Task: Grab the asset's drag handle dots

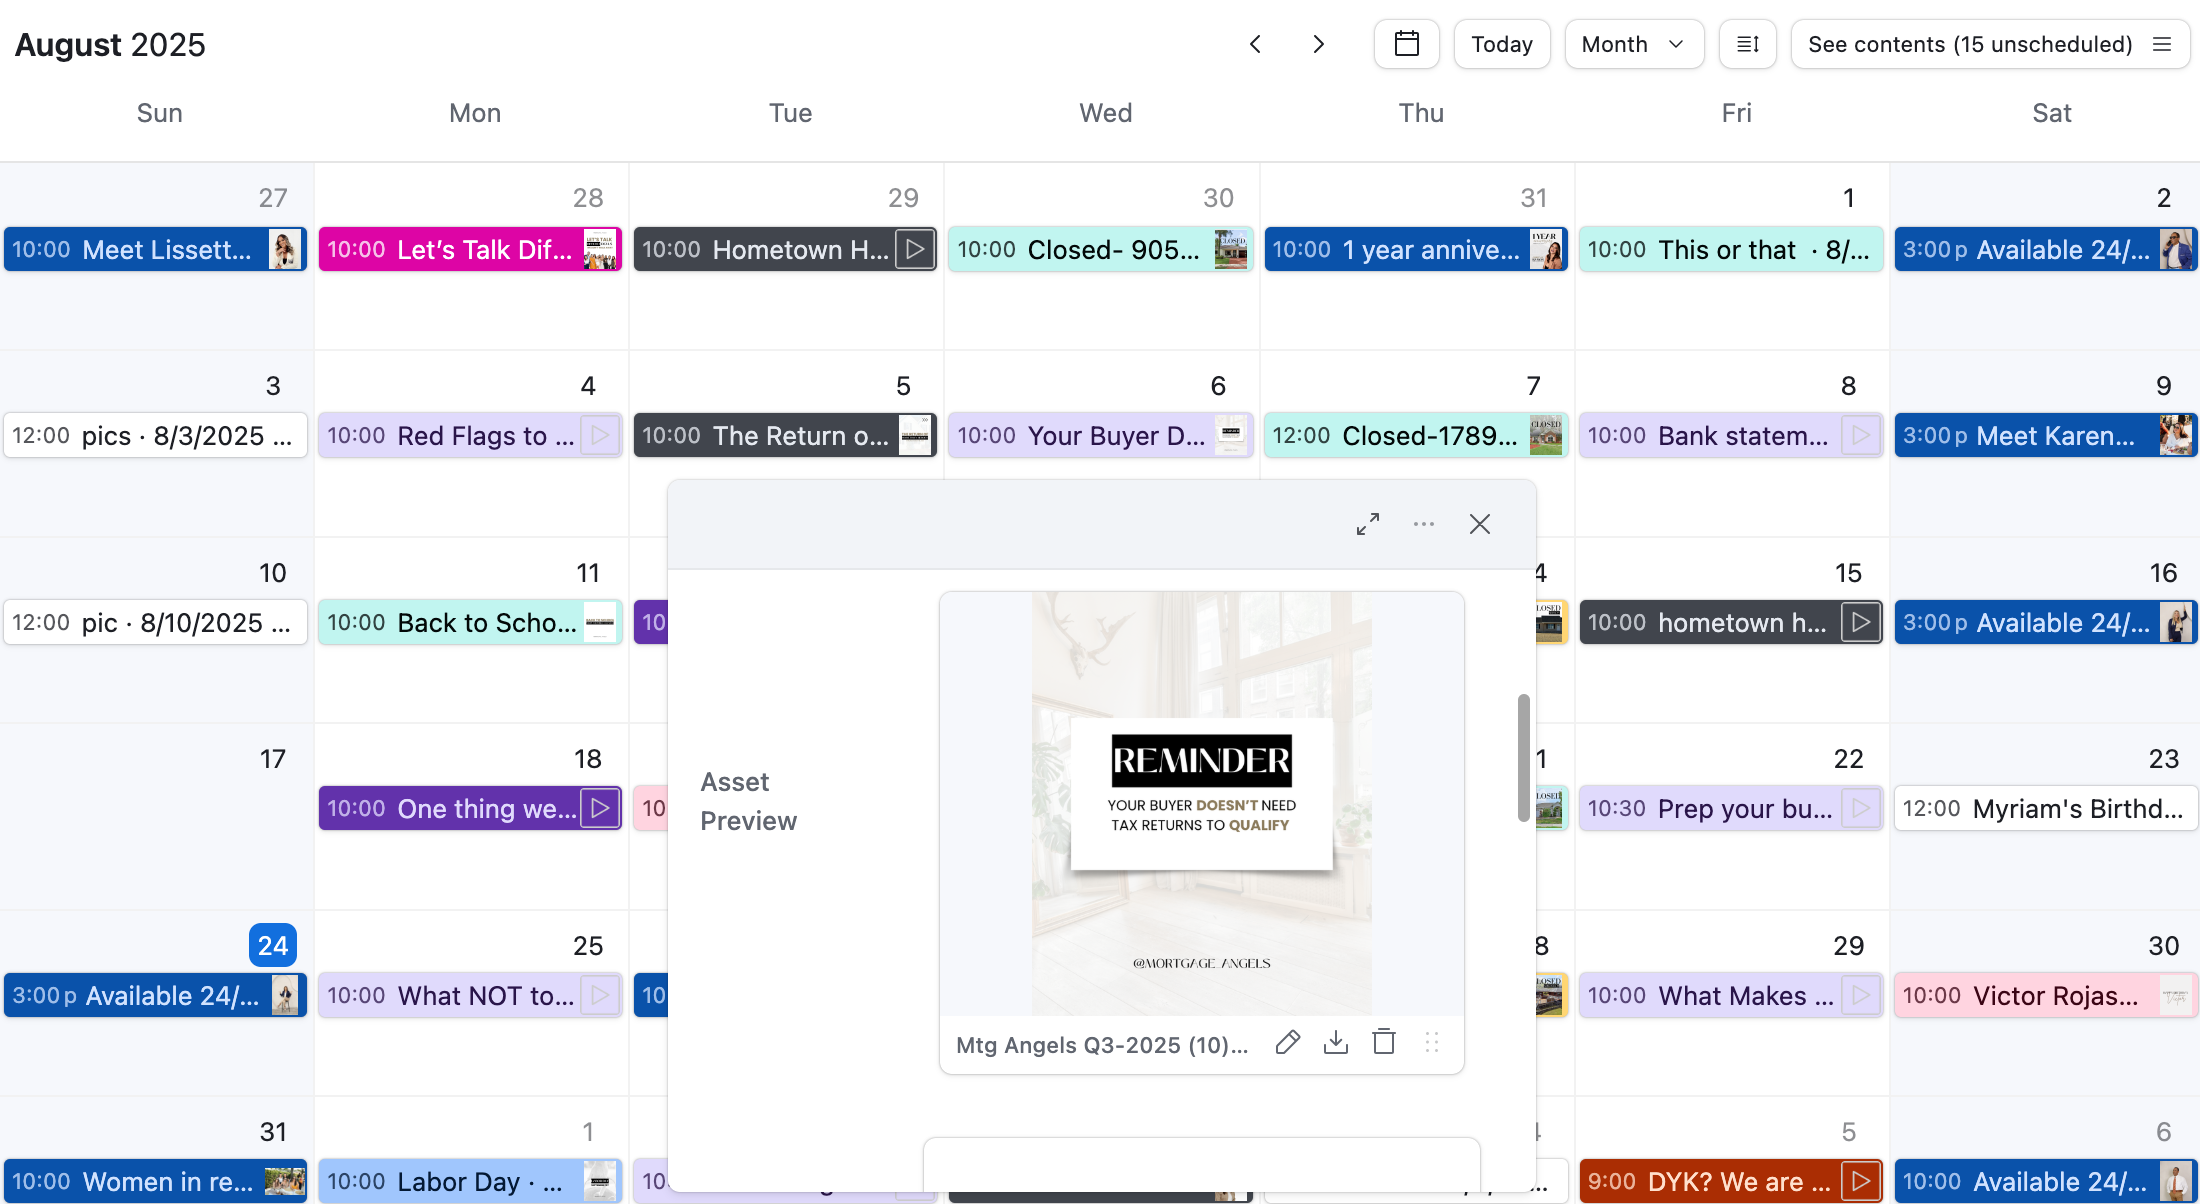Action: tap(1432, 1043)
